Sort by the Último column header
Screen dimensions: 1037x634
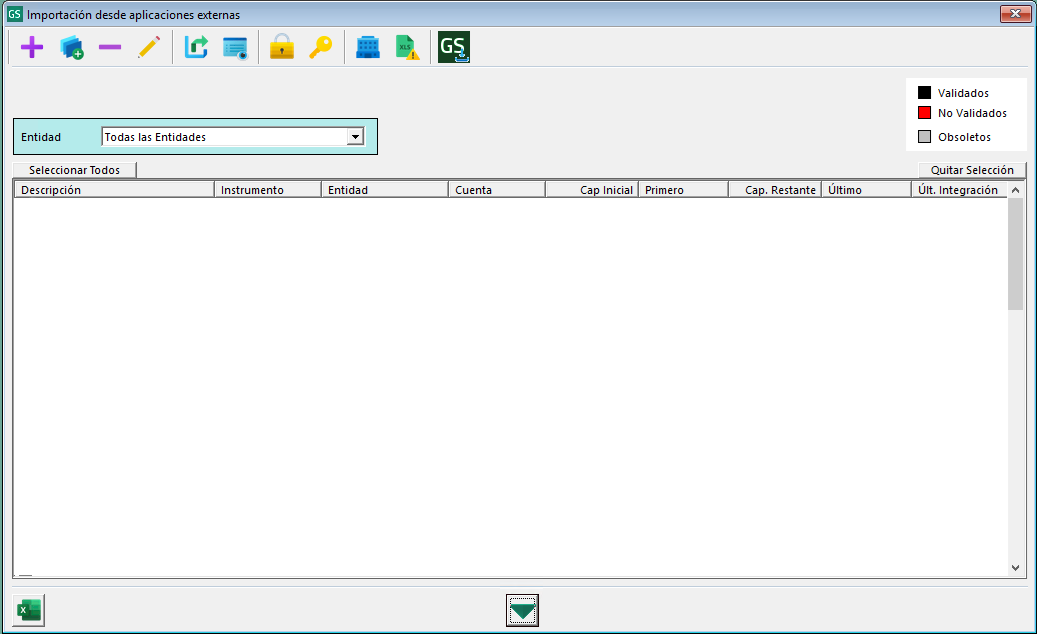click(866, 190)
